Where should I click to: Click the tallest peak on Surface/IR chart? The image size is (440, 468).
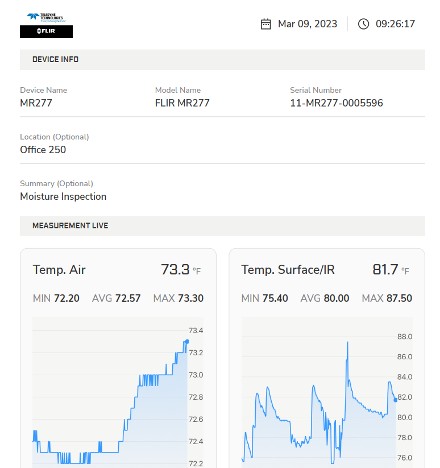pyautogui.click(x=348, y=342)
